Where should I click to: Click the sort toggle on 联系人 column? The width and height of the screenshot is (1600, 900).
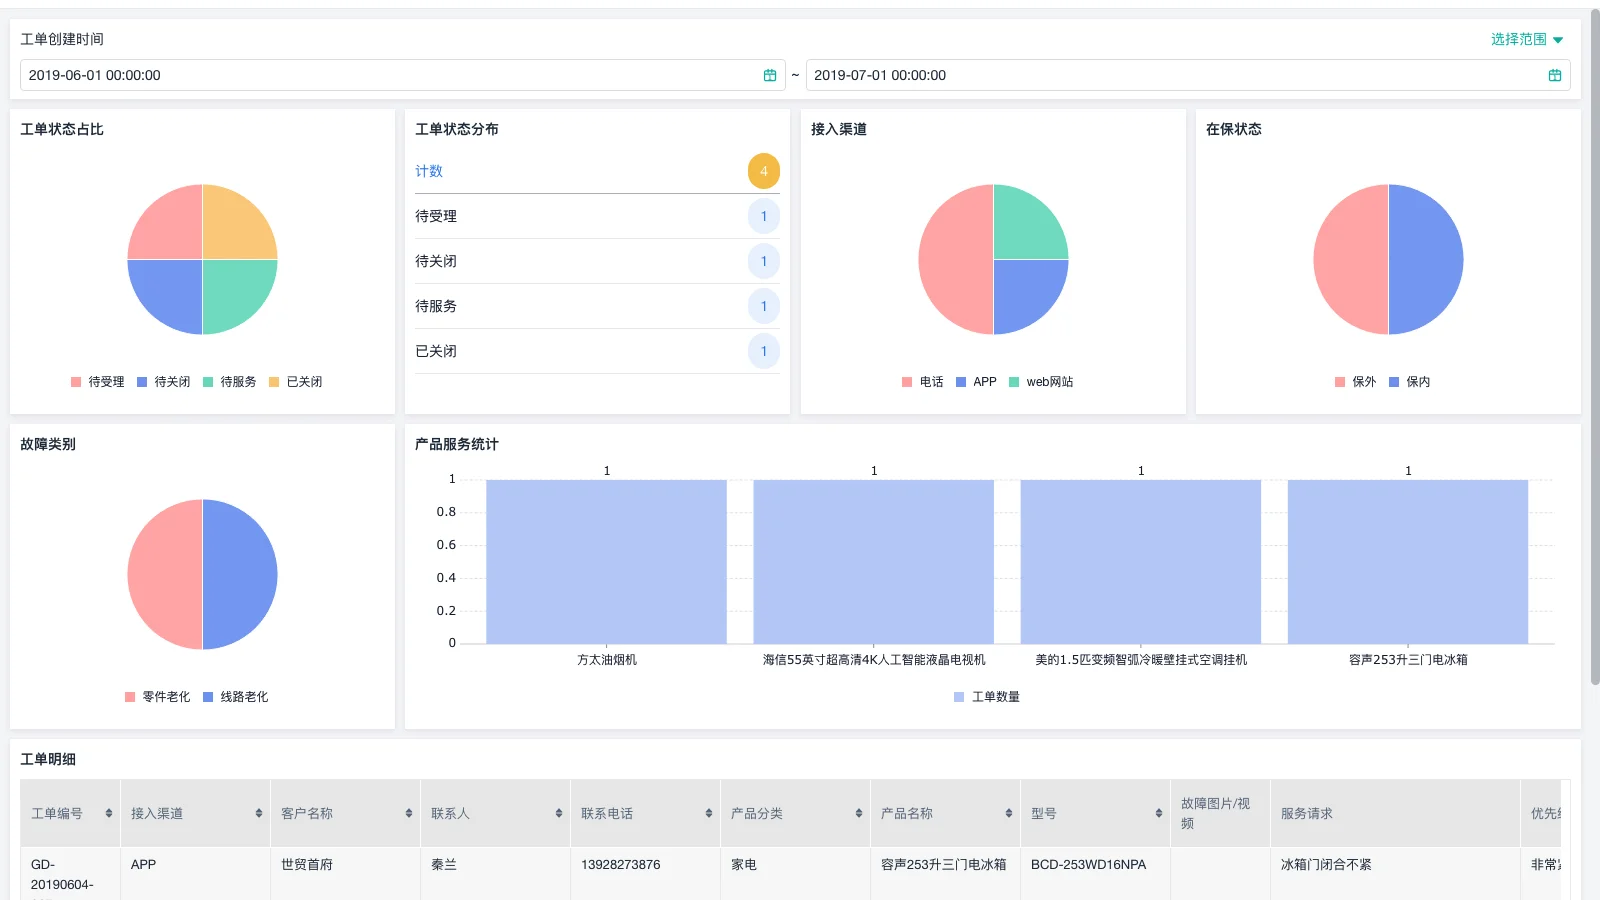point(558,813)
